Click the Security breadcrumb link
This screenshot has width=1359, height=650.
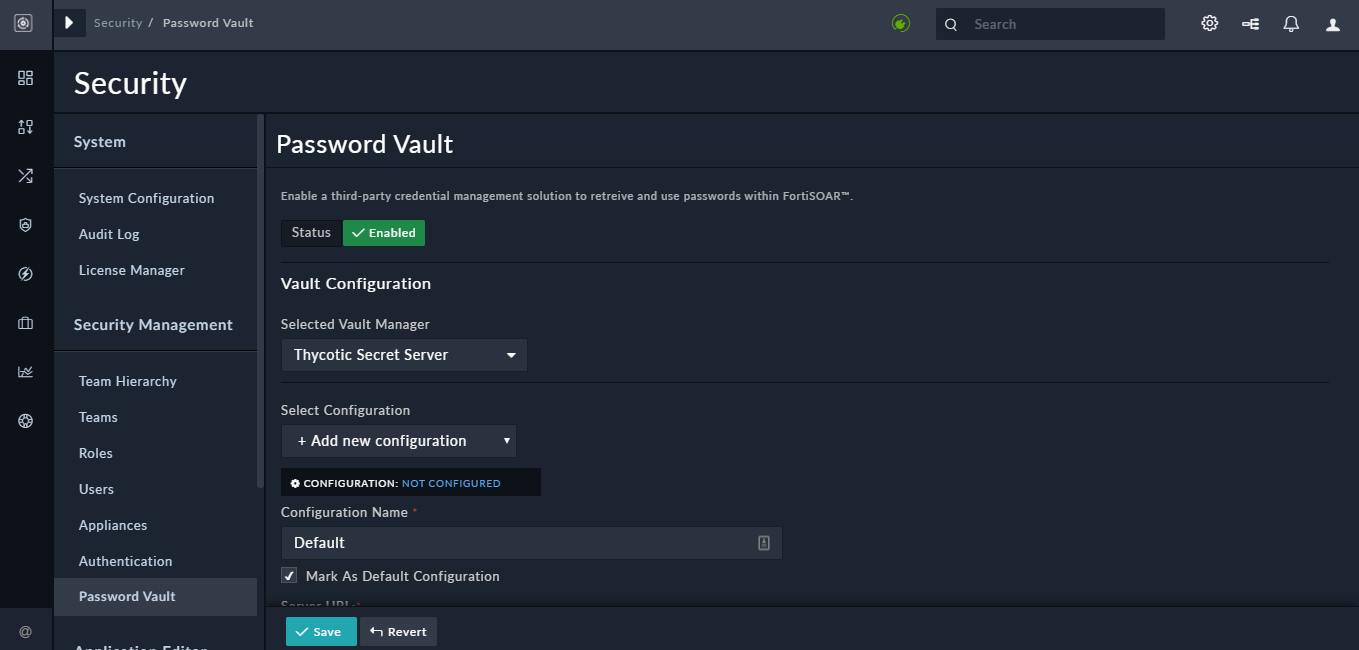(x=118, y=22)
